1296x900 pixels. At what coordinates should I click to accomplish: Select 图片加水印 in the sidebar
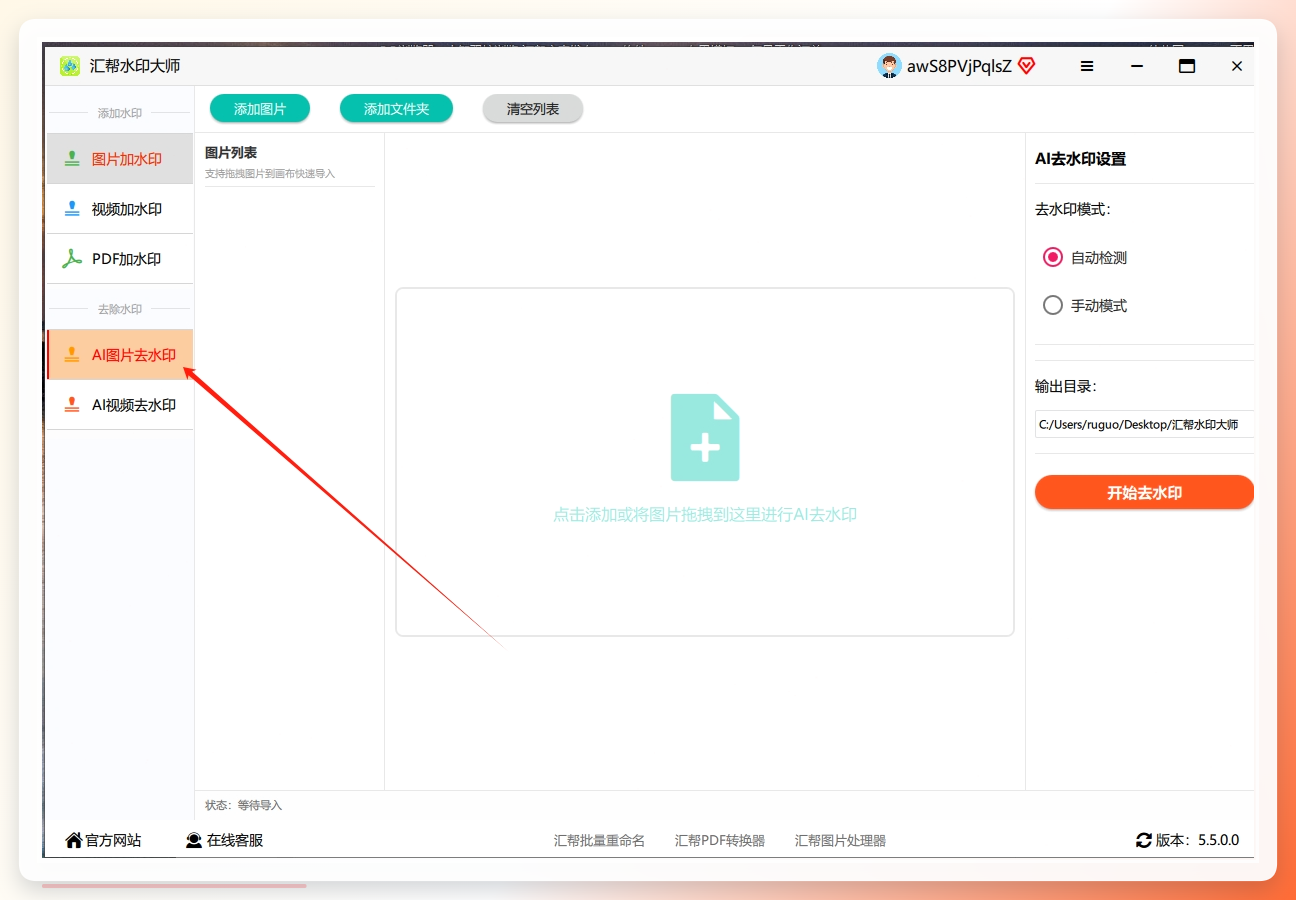coord(120,159)
